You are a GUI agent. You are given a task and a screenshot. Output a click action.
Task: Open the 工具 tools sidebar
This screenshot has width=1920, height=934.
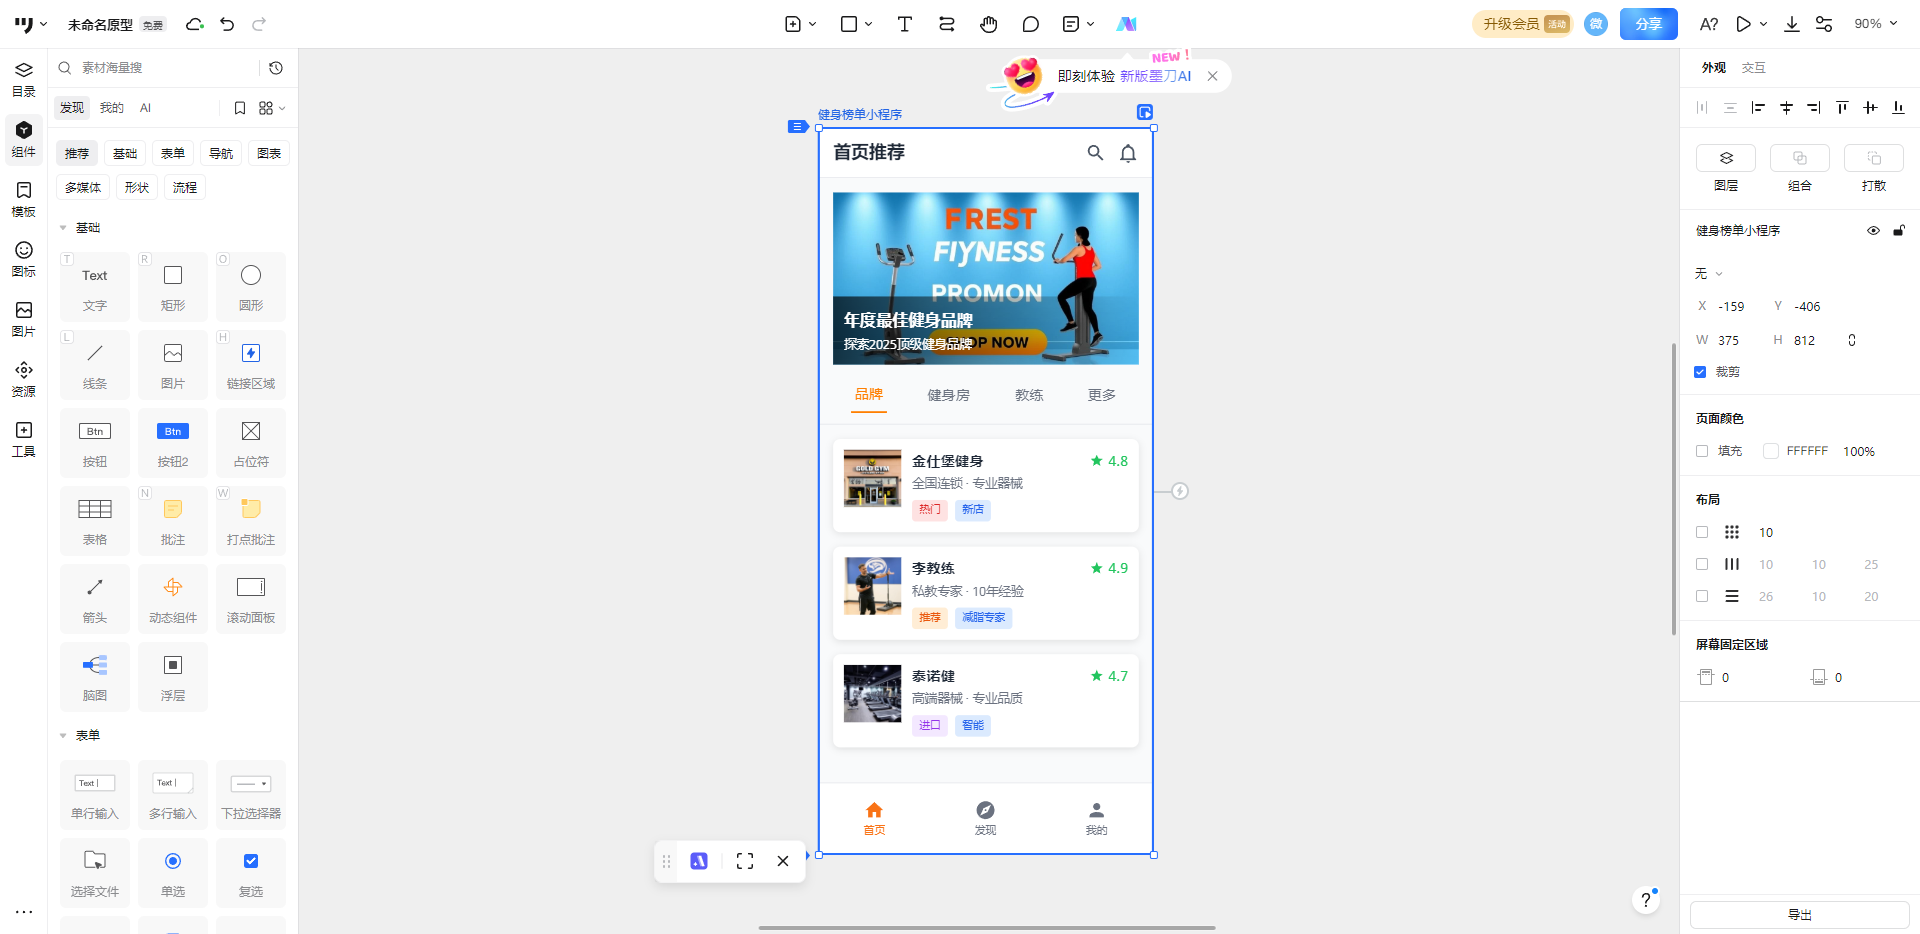pos(24,439)
